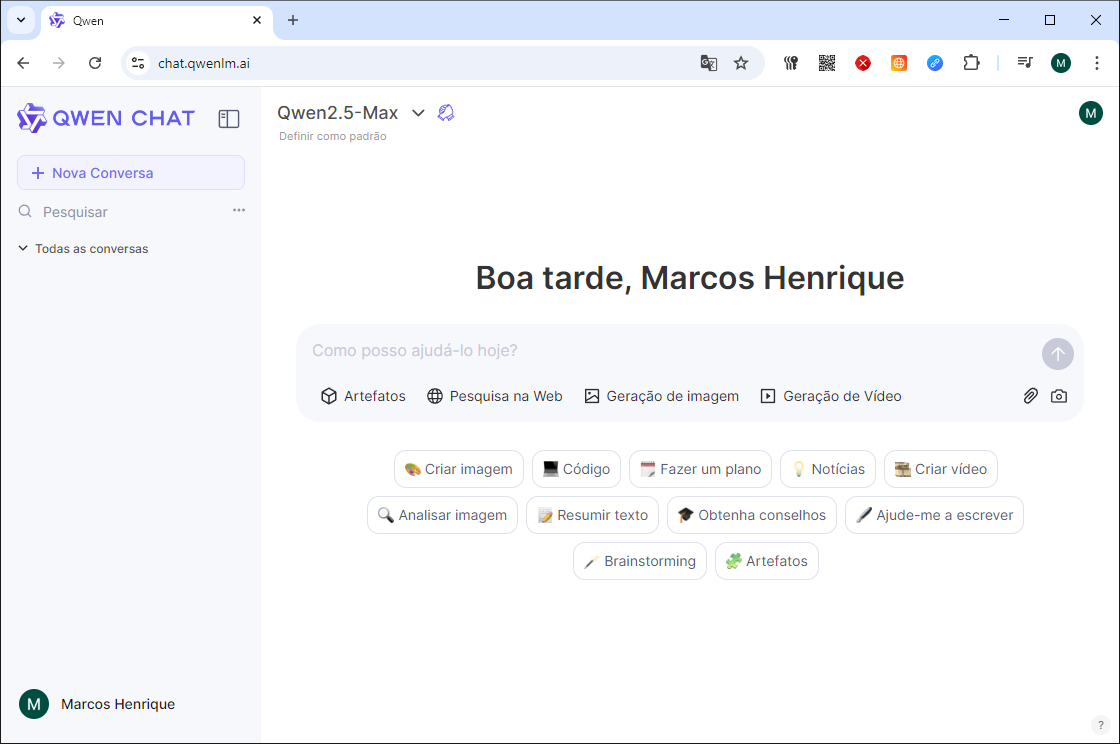Open the orange globe extension icon
The height and width of the screenshot is (744, 1120).
coord(899,63)
